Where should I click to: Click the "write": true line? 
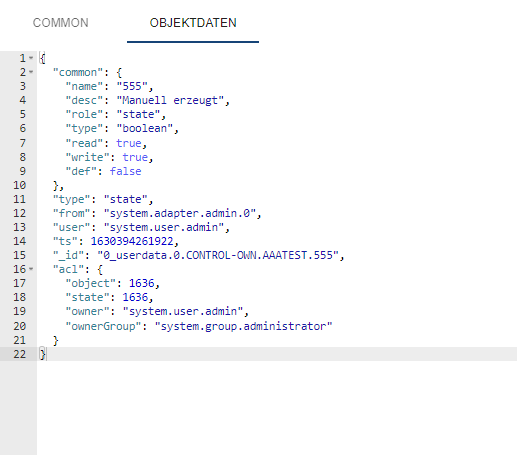click(109, 157)
